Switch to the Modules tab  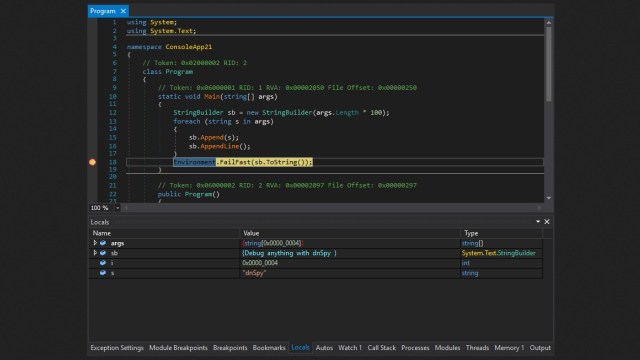click(x=447, y=348)
